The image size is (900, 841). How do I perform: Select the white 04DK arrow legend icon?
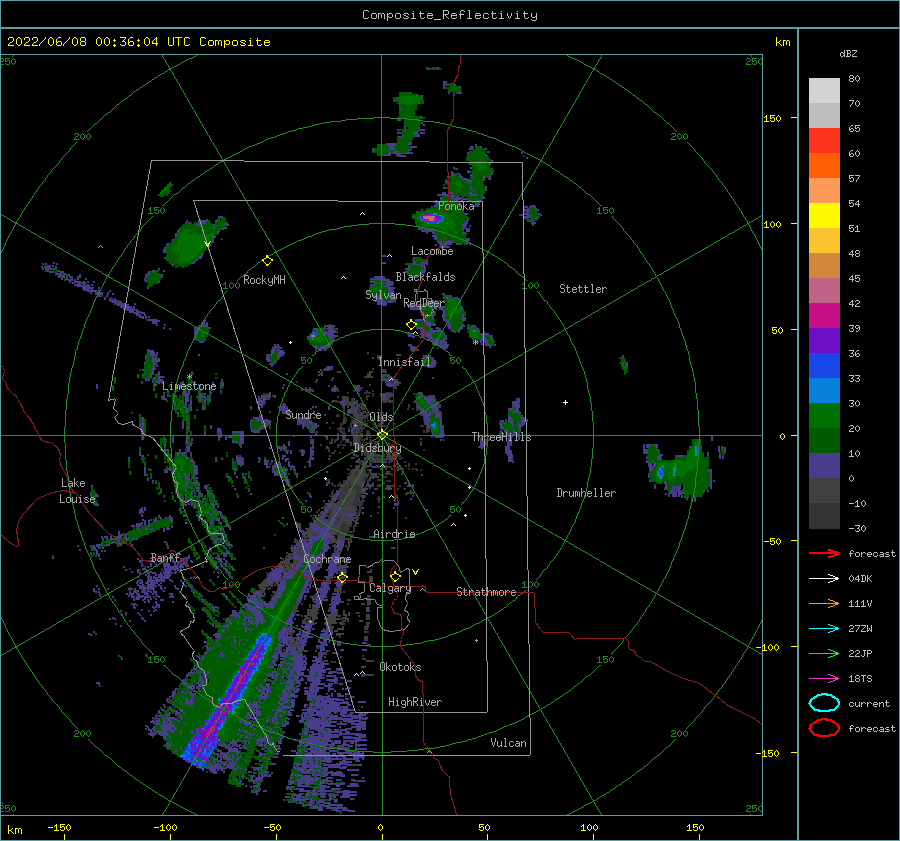(824, 579)
